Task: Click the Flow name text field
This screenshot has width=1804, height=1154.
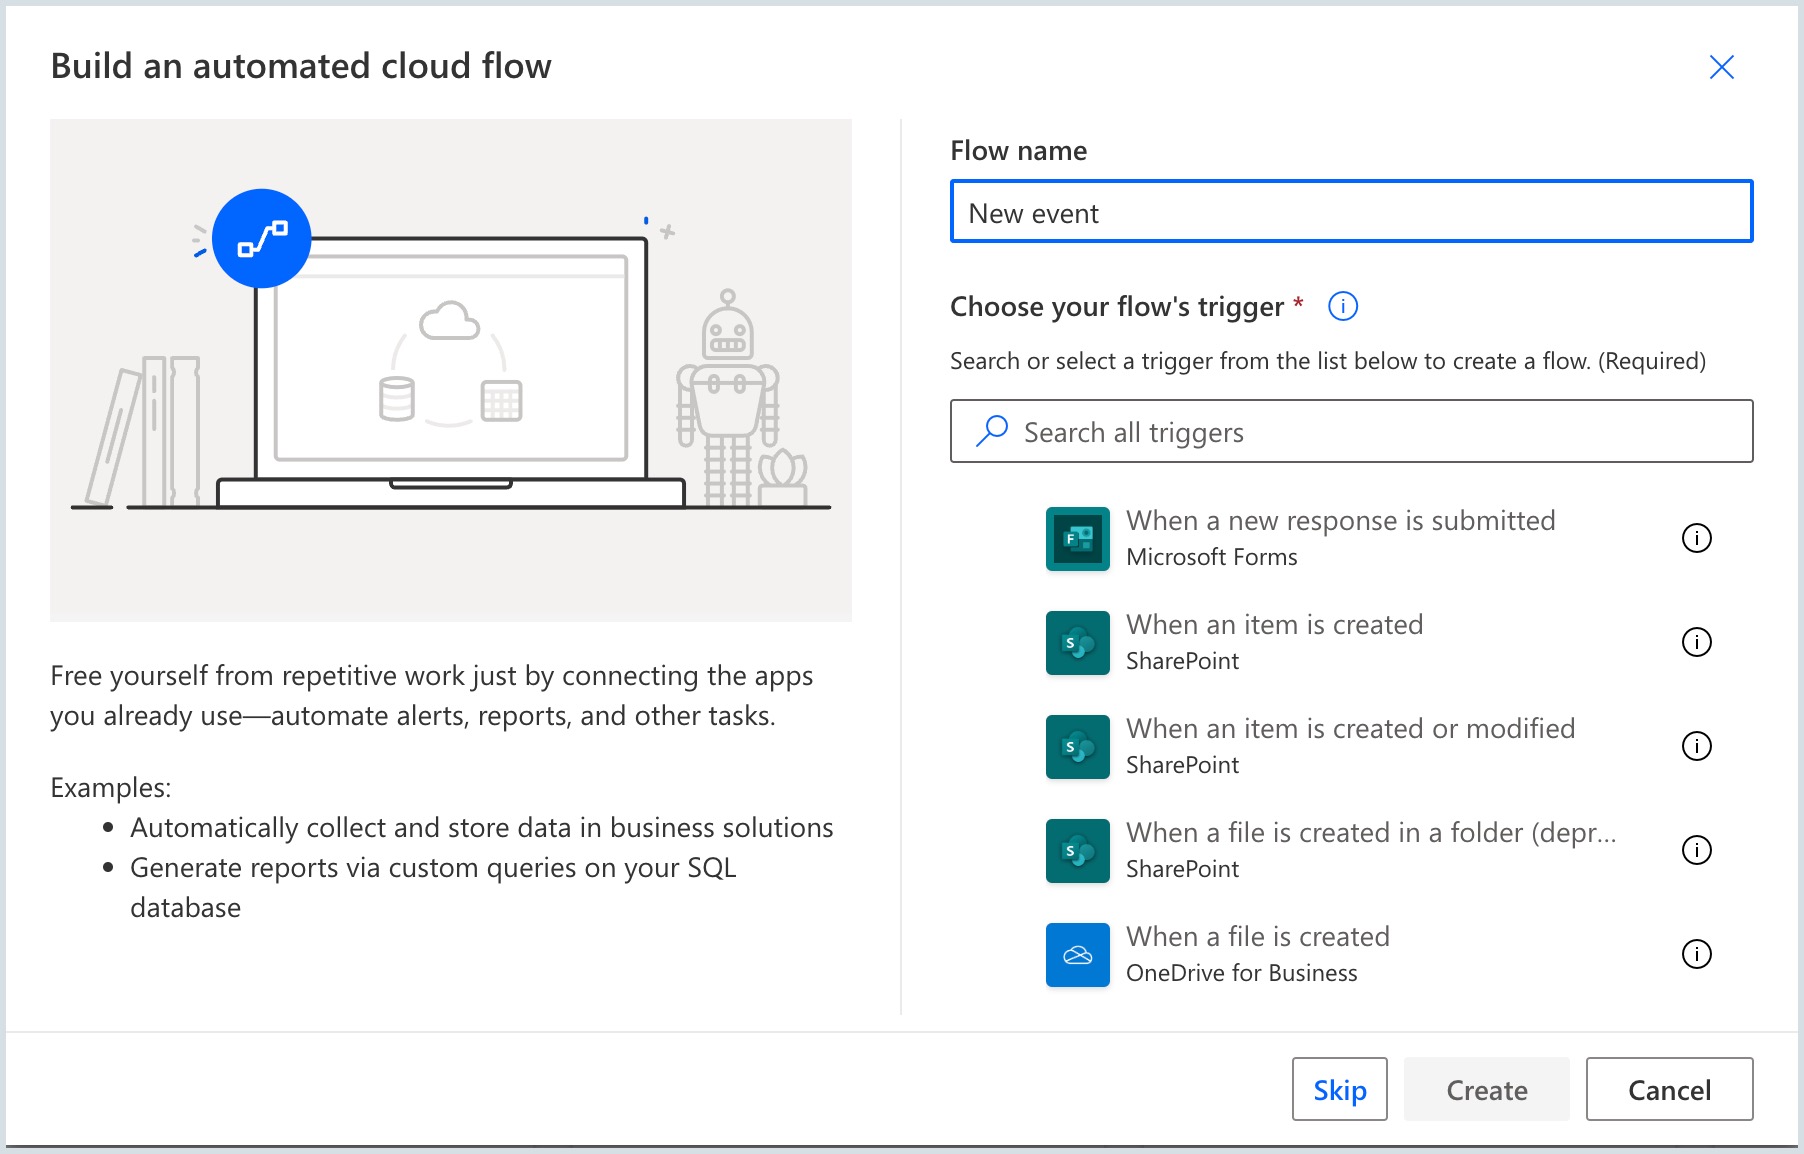Action: click(1350, 212)
